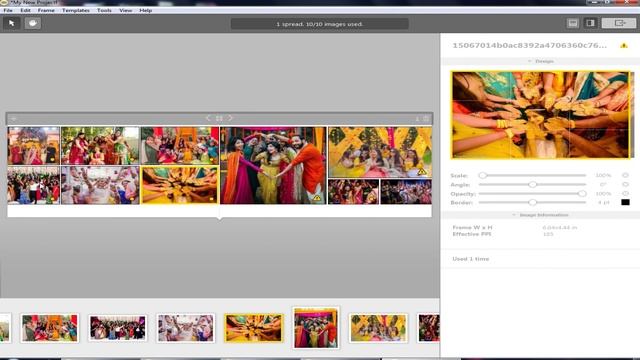Collapse the Image Information section
This screenshot has width=640, height=360.
pos(540,215)
